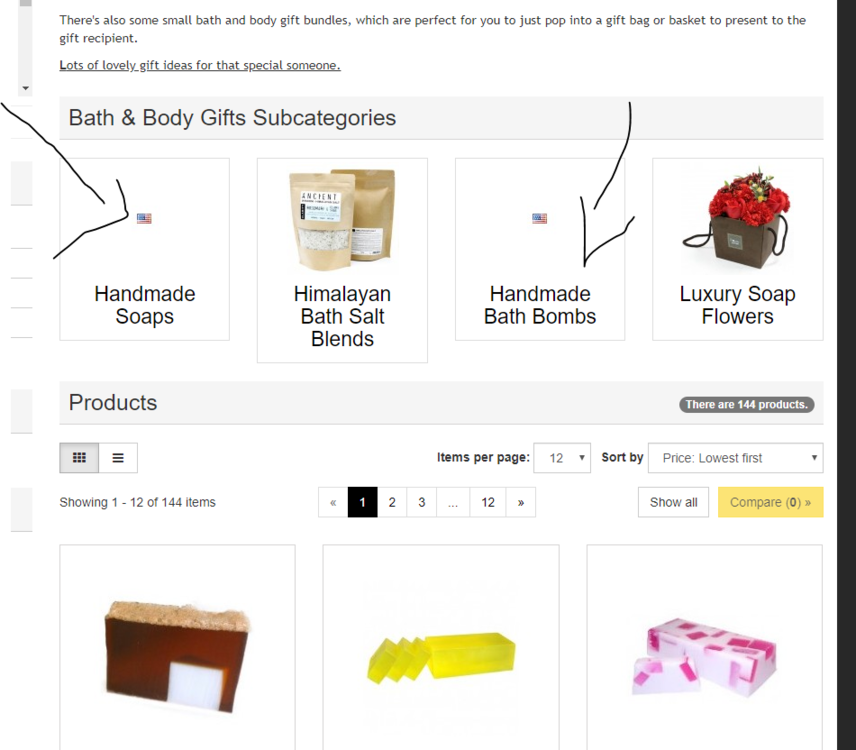Go to page 2 of products

[392, 502]
